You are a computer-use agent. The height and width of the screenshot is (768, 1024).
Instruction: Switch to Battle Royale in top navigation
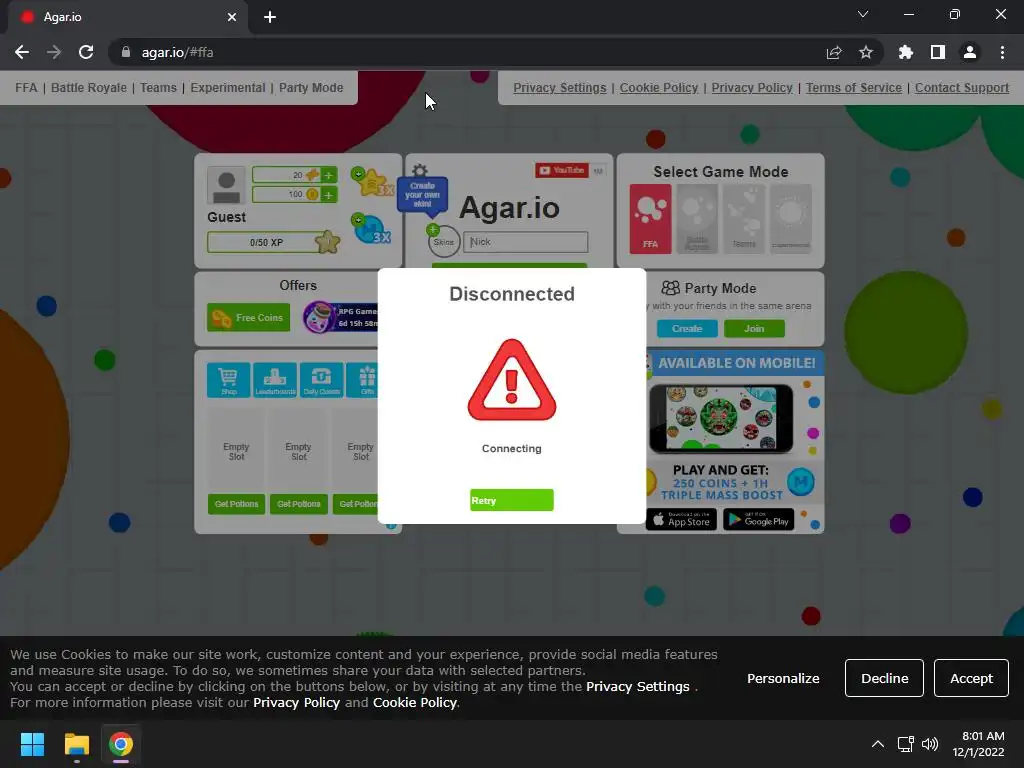pyautogui.click(x=89, y=88)
